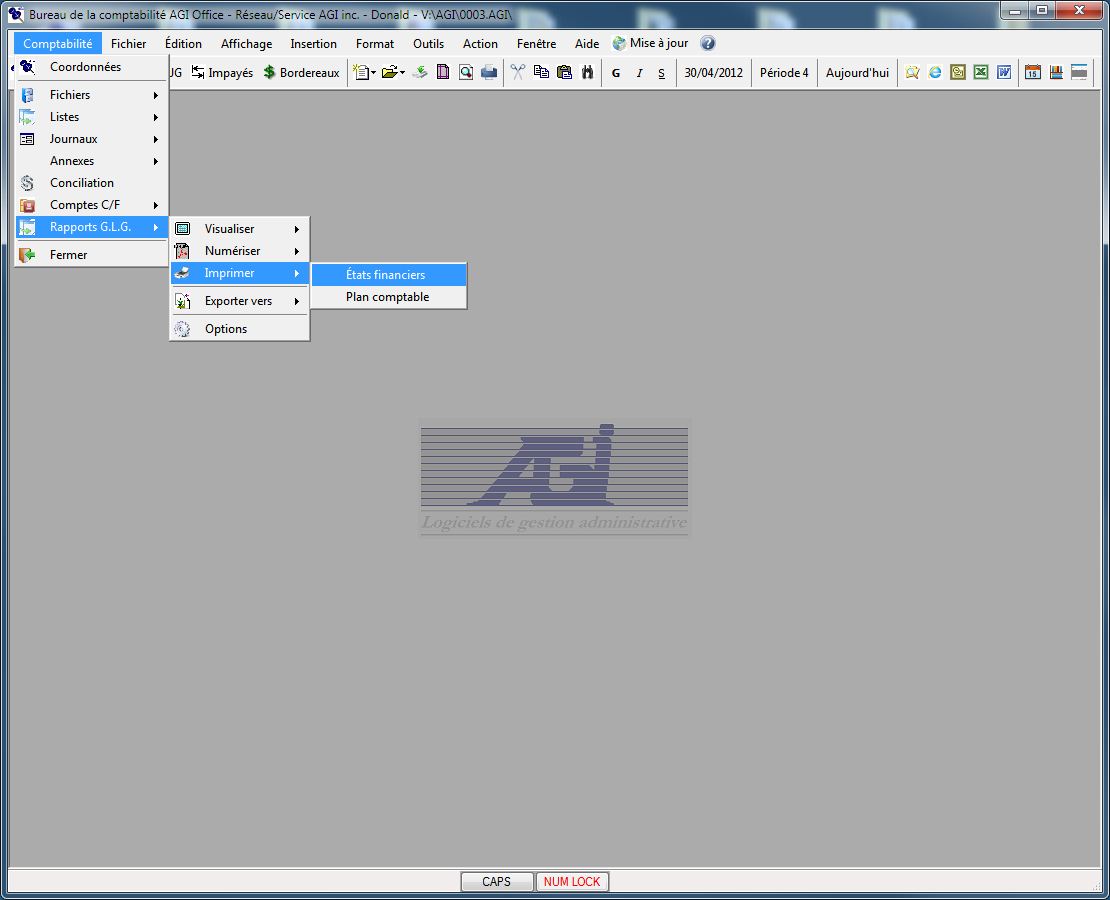Open the Comptabilité menu
Image resolution: width=1110 pixels, height=900 pixels.
point(57,43)
